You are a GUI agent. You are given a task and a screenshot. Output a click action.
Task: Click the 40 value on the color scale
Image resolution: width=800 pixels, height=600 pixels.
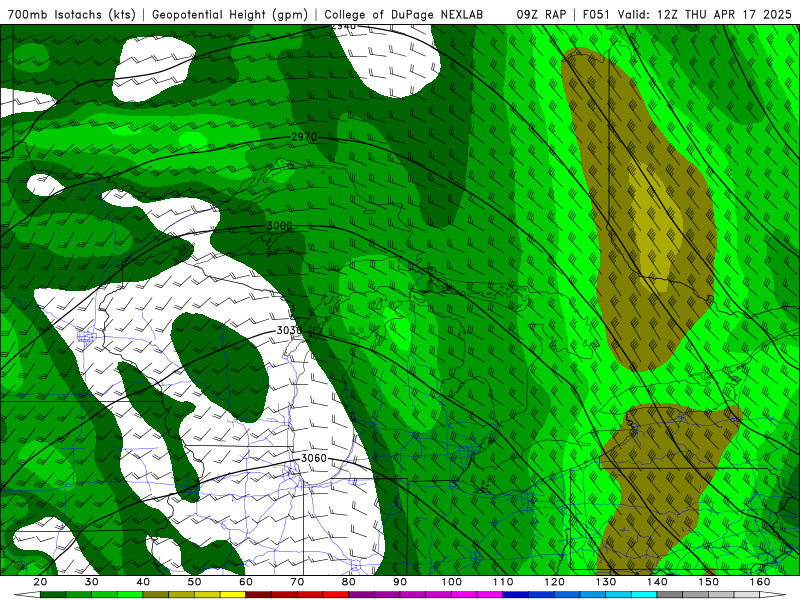pyautogui.click(x=143, y=582)
